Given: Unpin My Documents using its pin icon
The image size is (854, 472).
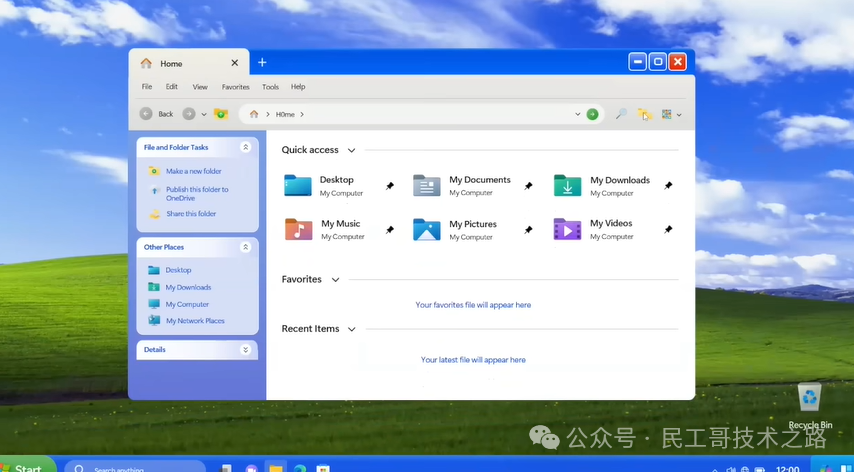Looking at the screenshot, I should click(x=528, y=186).
